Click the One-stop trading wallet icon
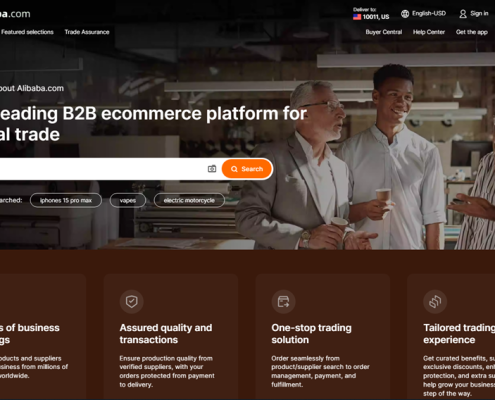 283,302
